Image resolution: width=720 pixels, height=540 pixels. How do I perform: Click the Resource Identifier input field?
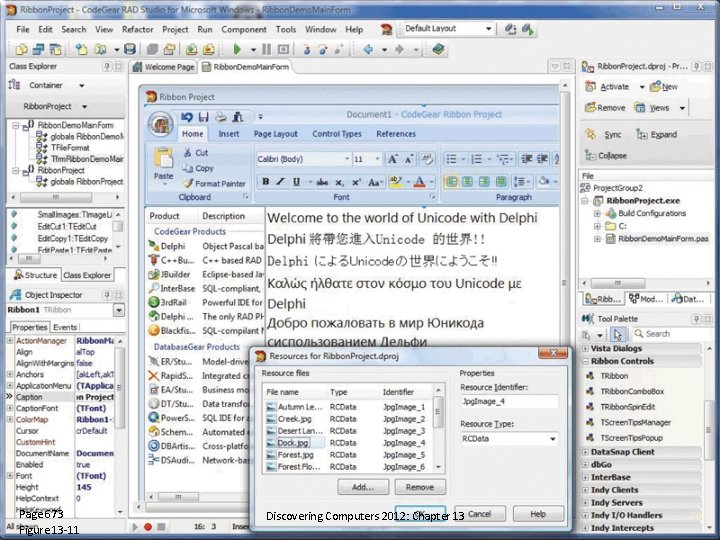[509, 401]
